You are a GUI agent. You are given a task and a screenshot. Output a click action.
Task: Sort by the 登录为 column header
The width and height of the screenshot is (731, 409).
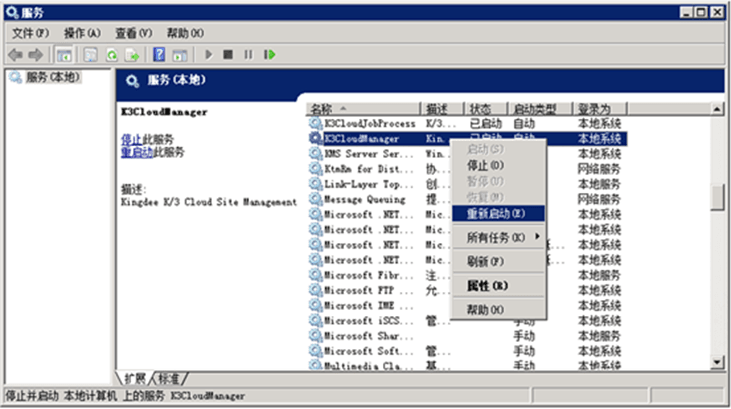click(600, 109)
